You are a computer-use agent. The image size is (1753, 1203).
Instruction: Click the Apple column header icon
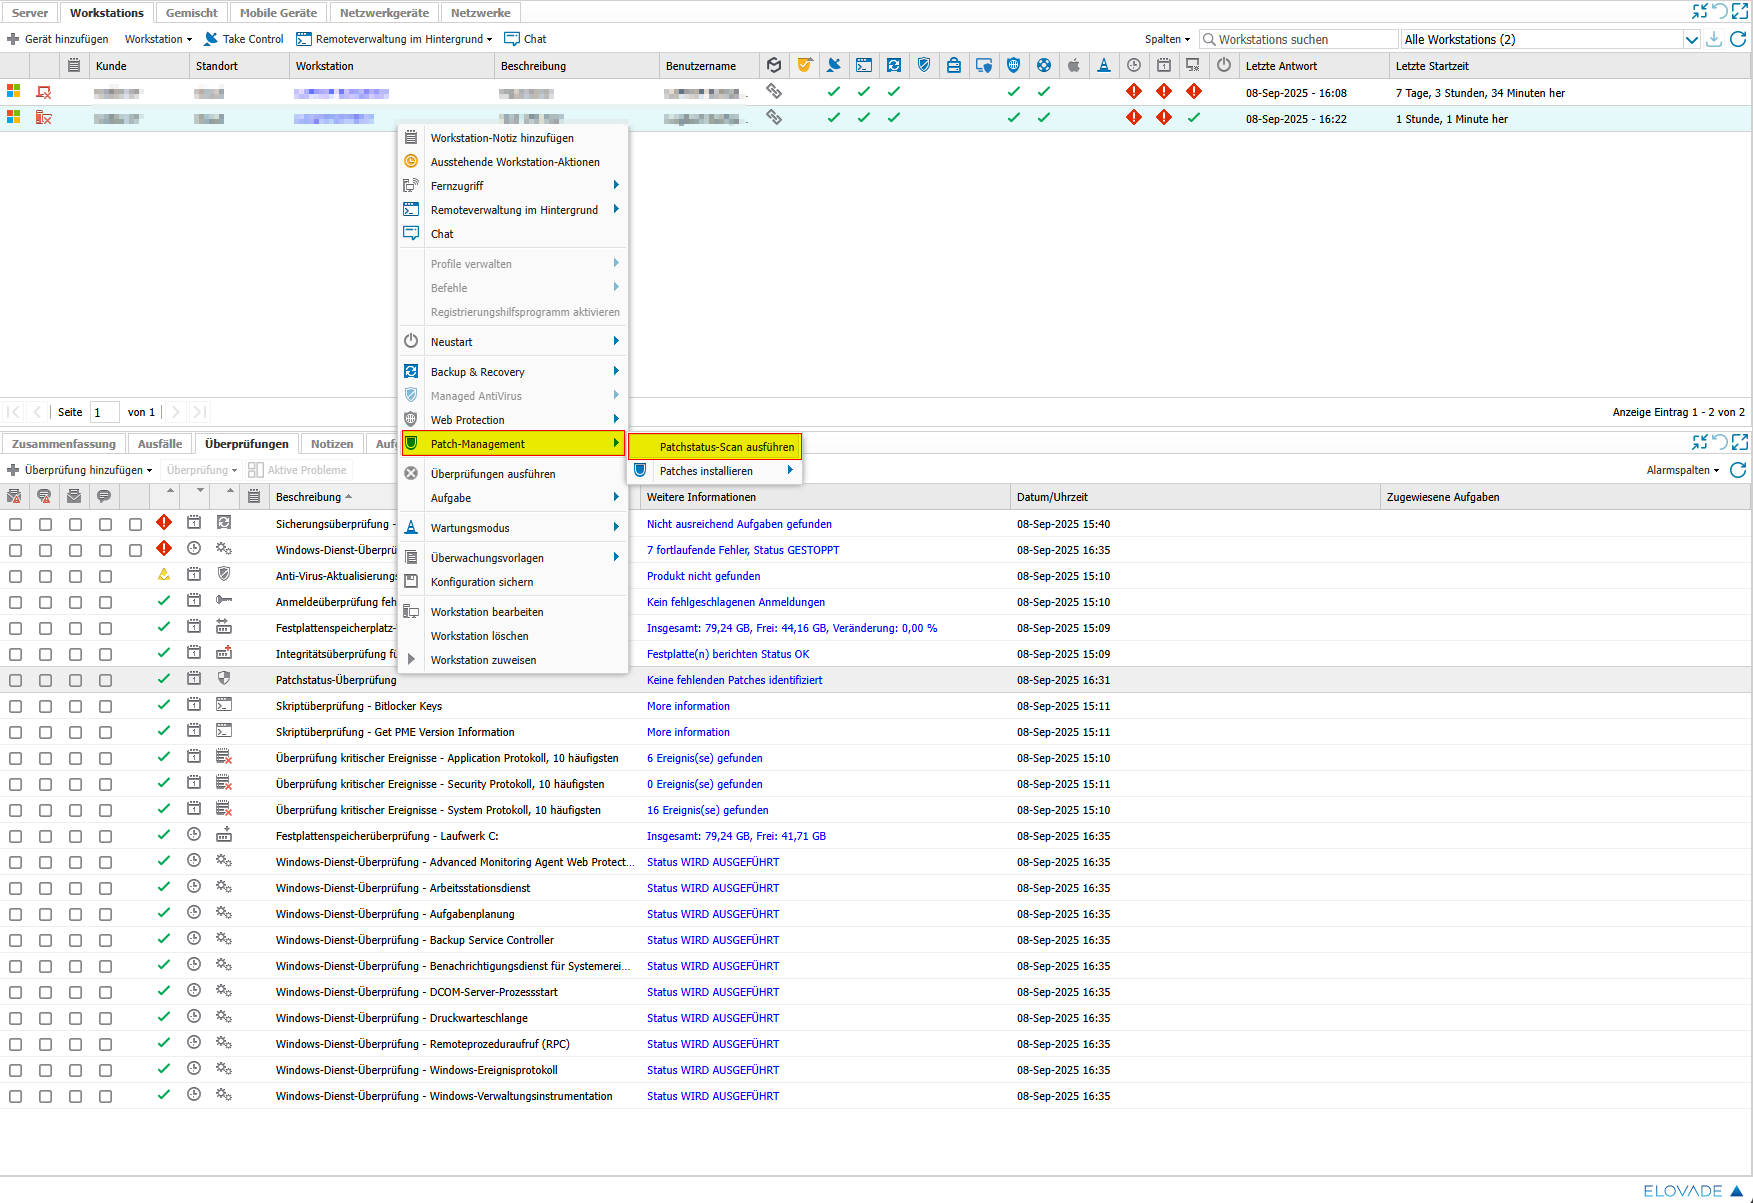[x=1073, y=66]
